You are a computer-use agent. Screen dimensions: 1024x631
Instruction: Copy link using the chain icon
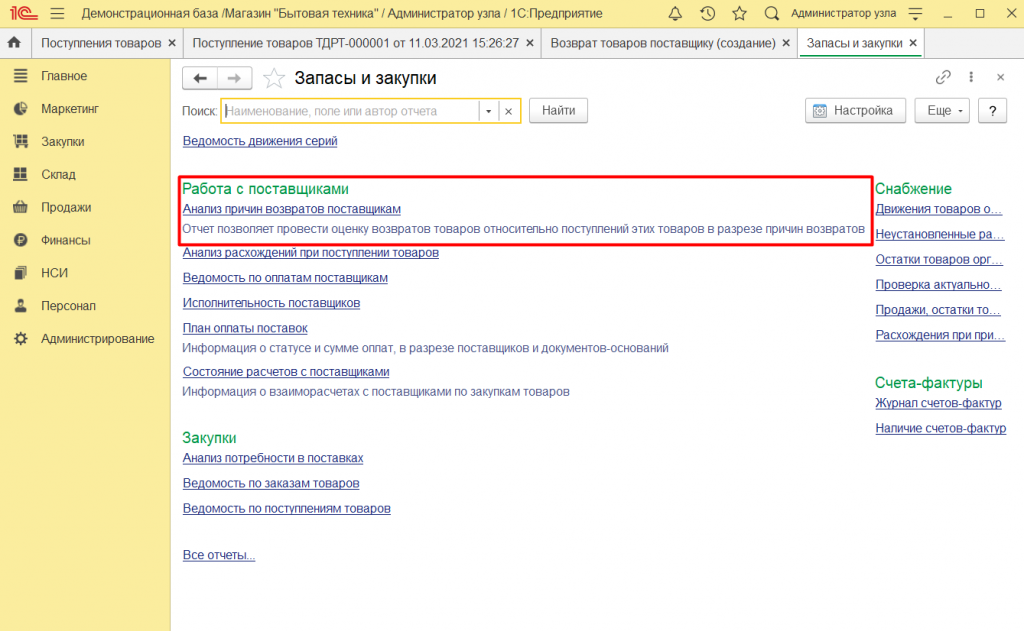point(942,78)
